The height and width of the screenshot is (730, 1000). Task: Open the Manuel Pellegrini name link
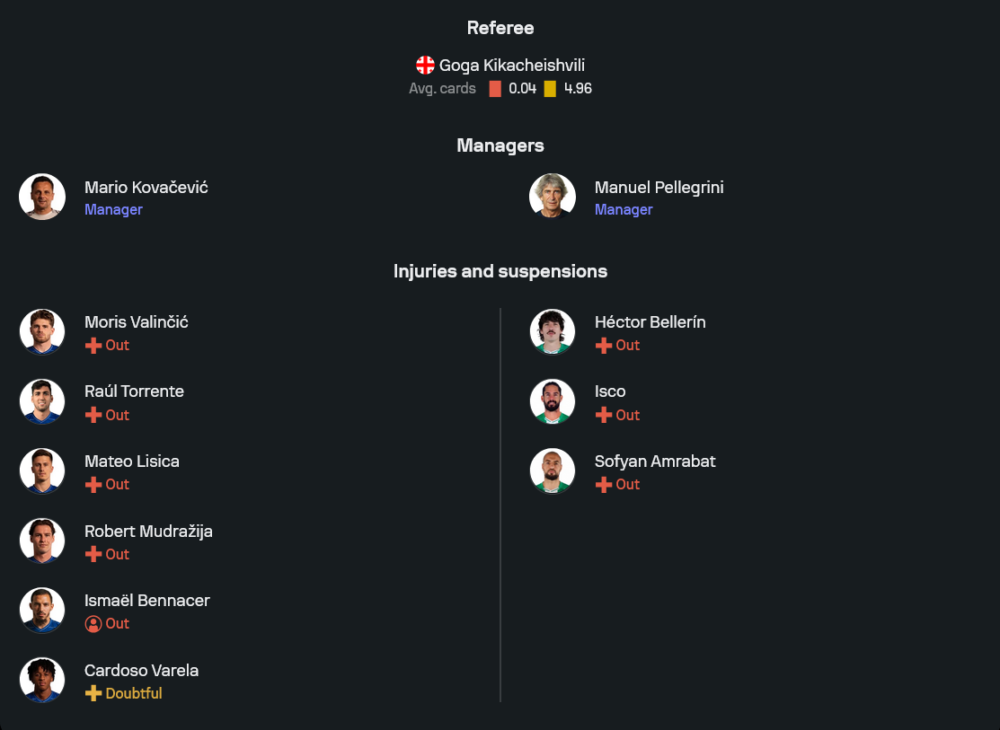659,187
